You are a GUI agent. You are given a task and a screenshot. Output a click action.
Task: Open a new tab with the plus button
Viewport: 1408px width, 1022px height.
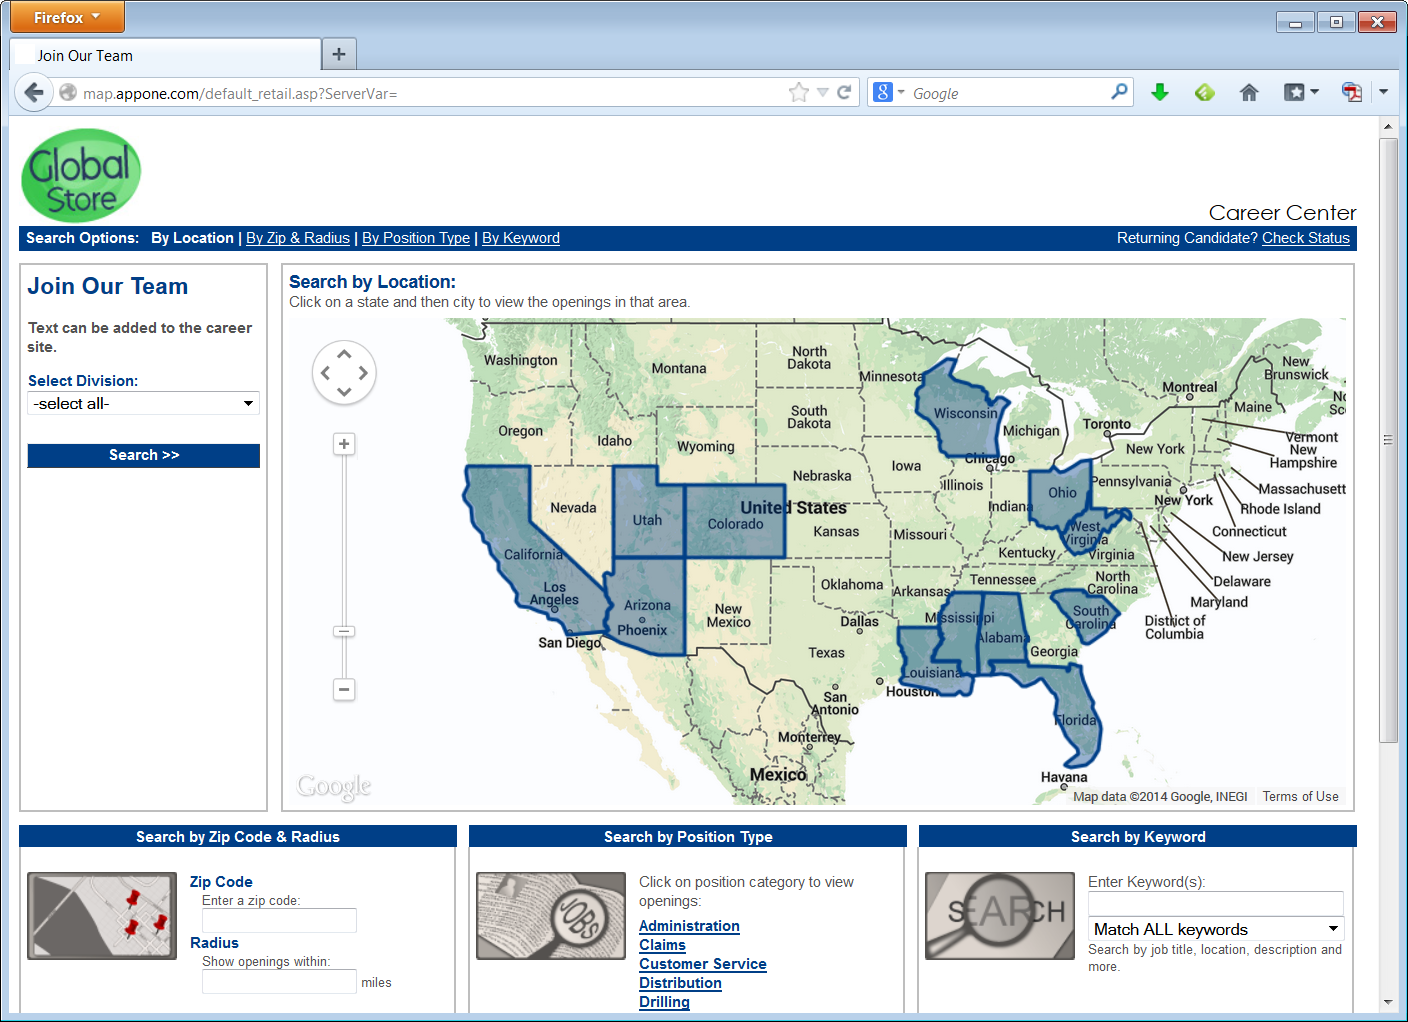(x=339, y=54)
